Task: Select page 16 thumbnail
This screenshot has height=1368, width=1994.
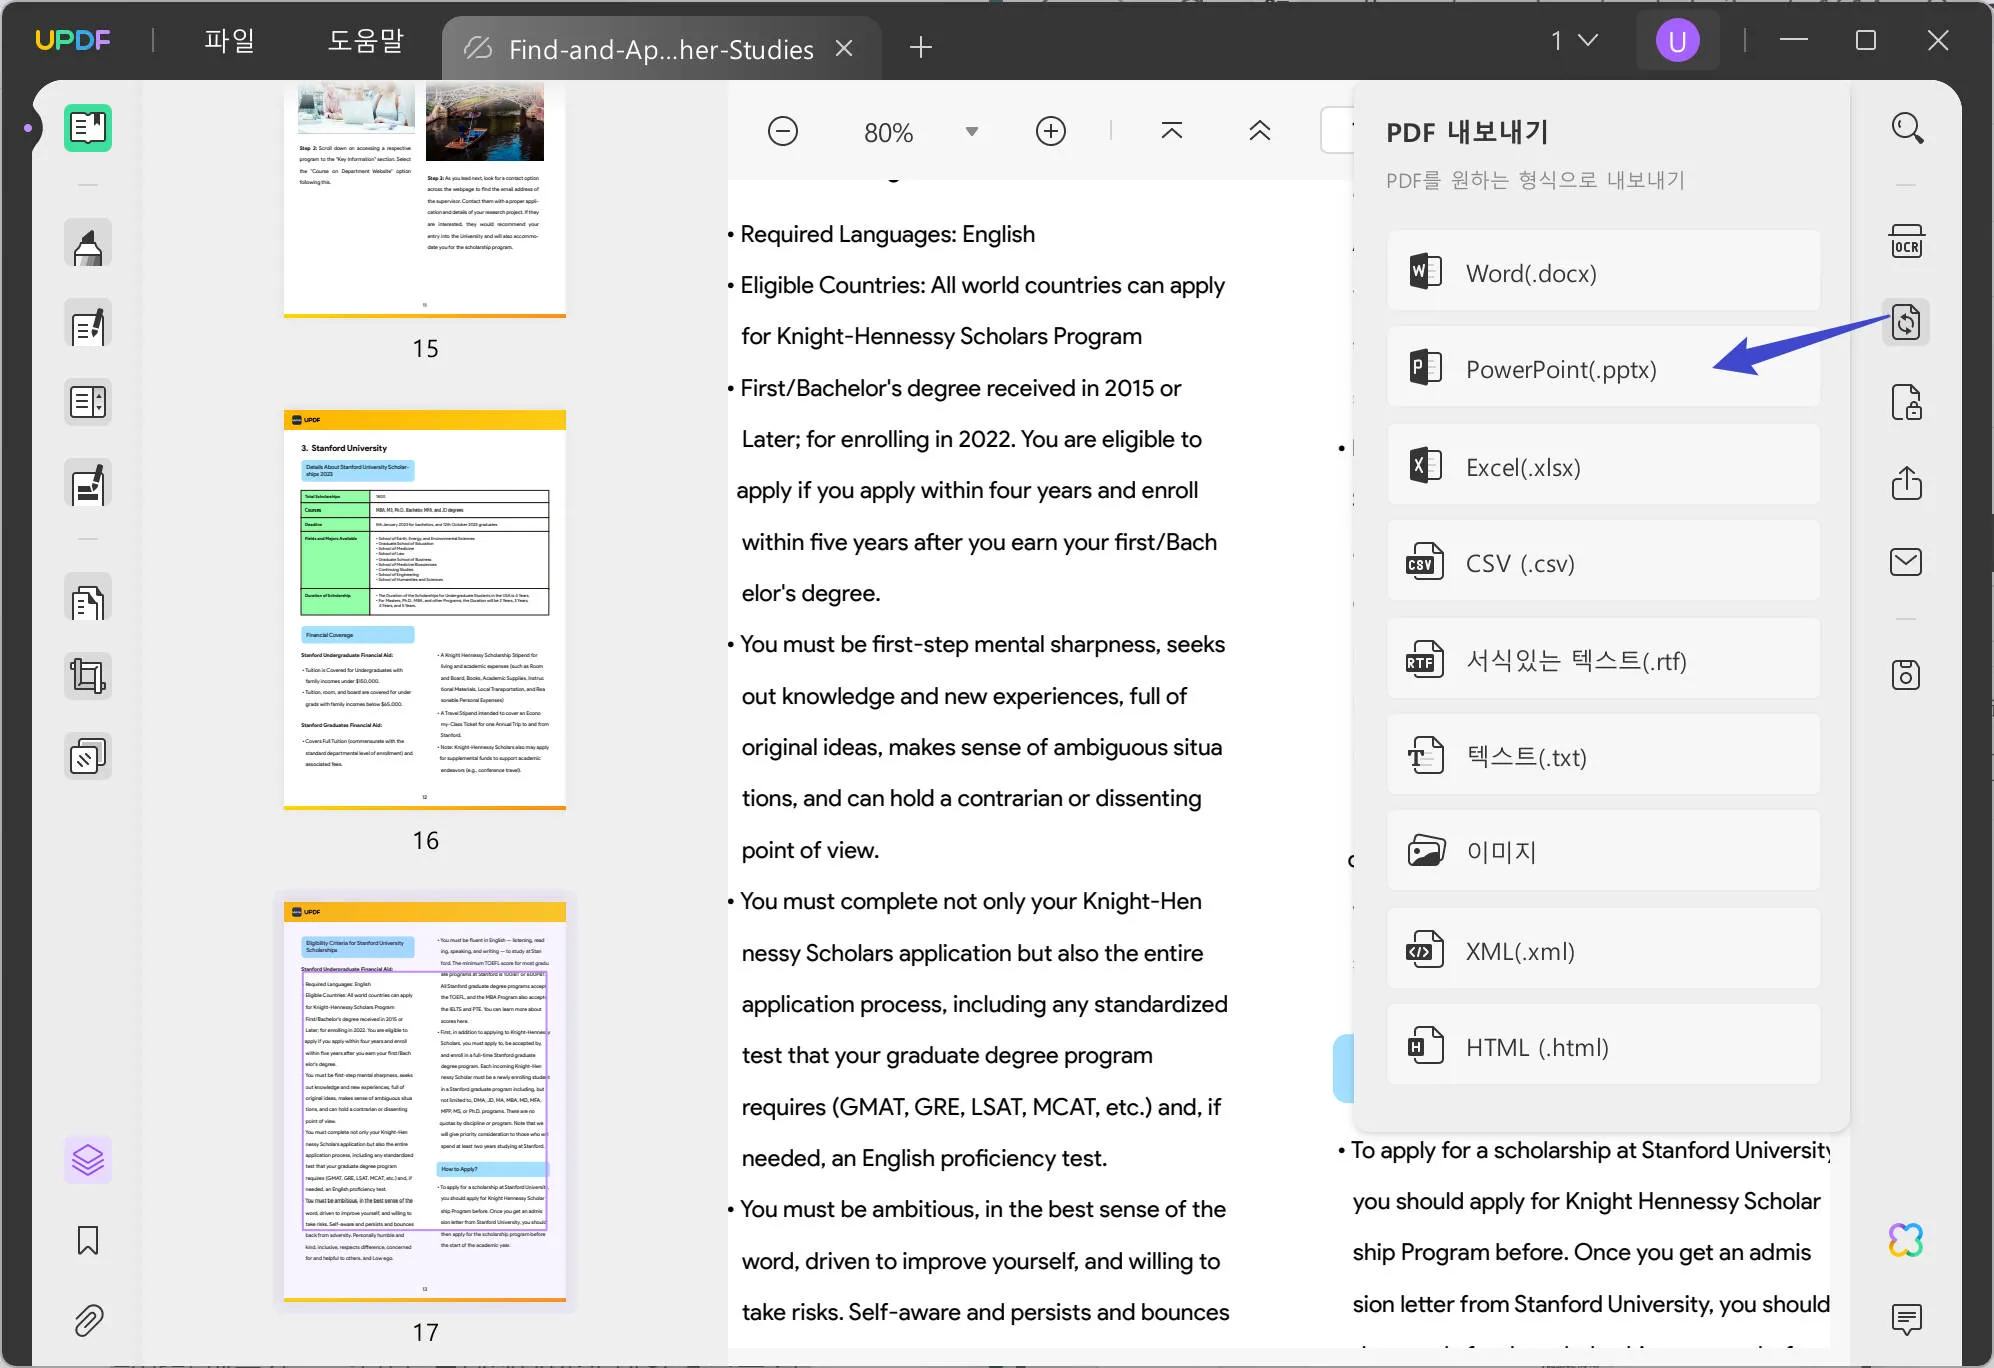Action: click(425, 609)
